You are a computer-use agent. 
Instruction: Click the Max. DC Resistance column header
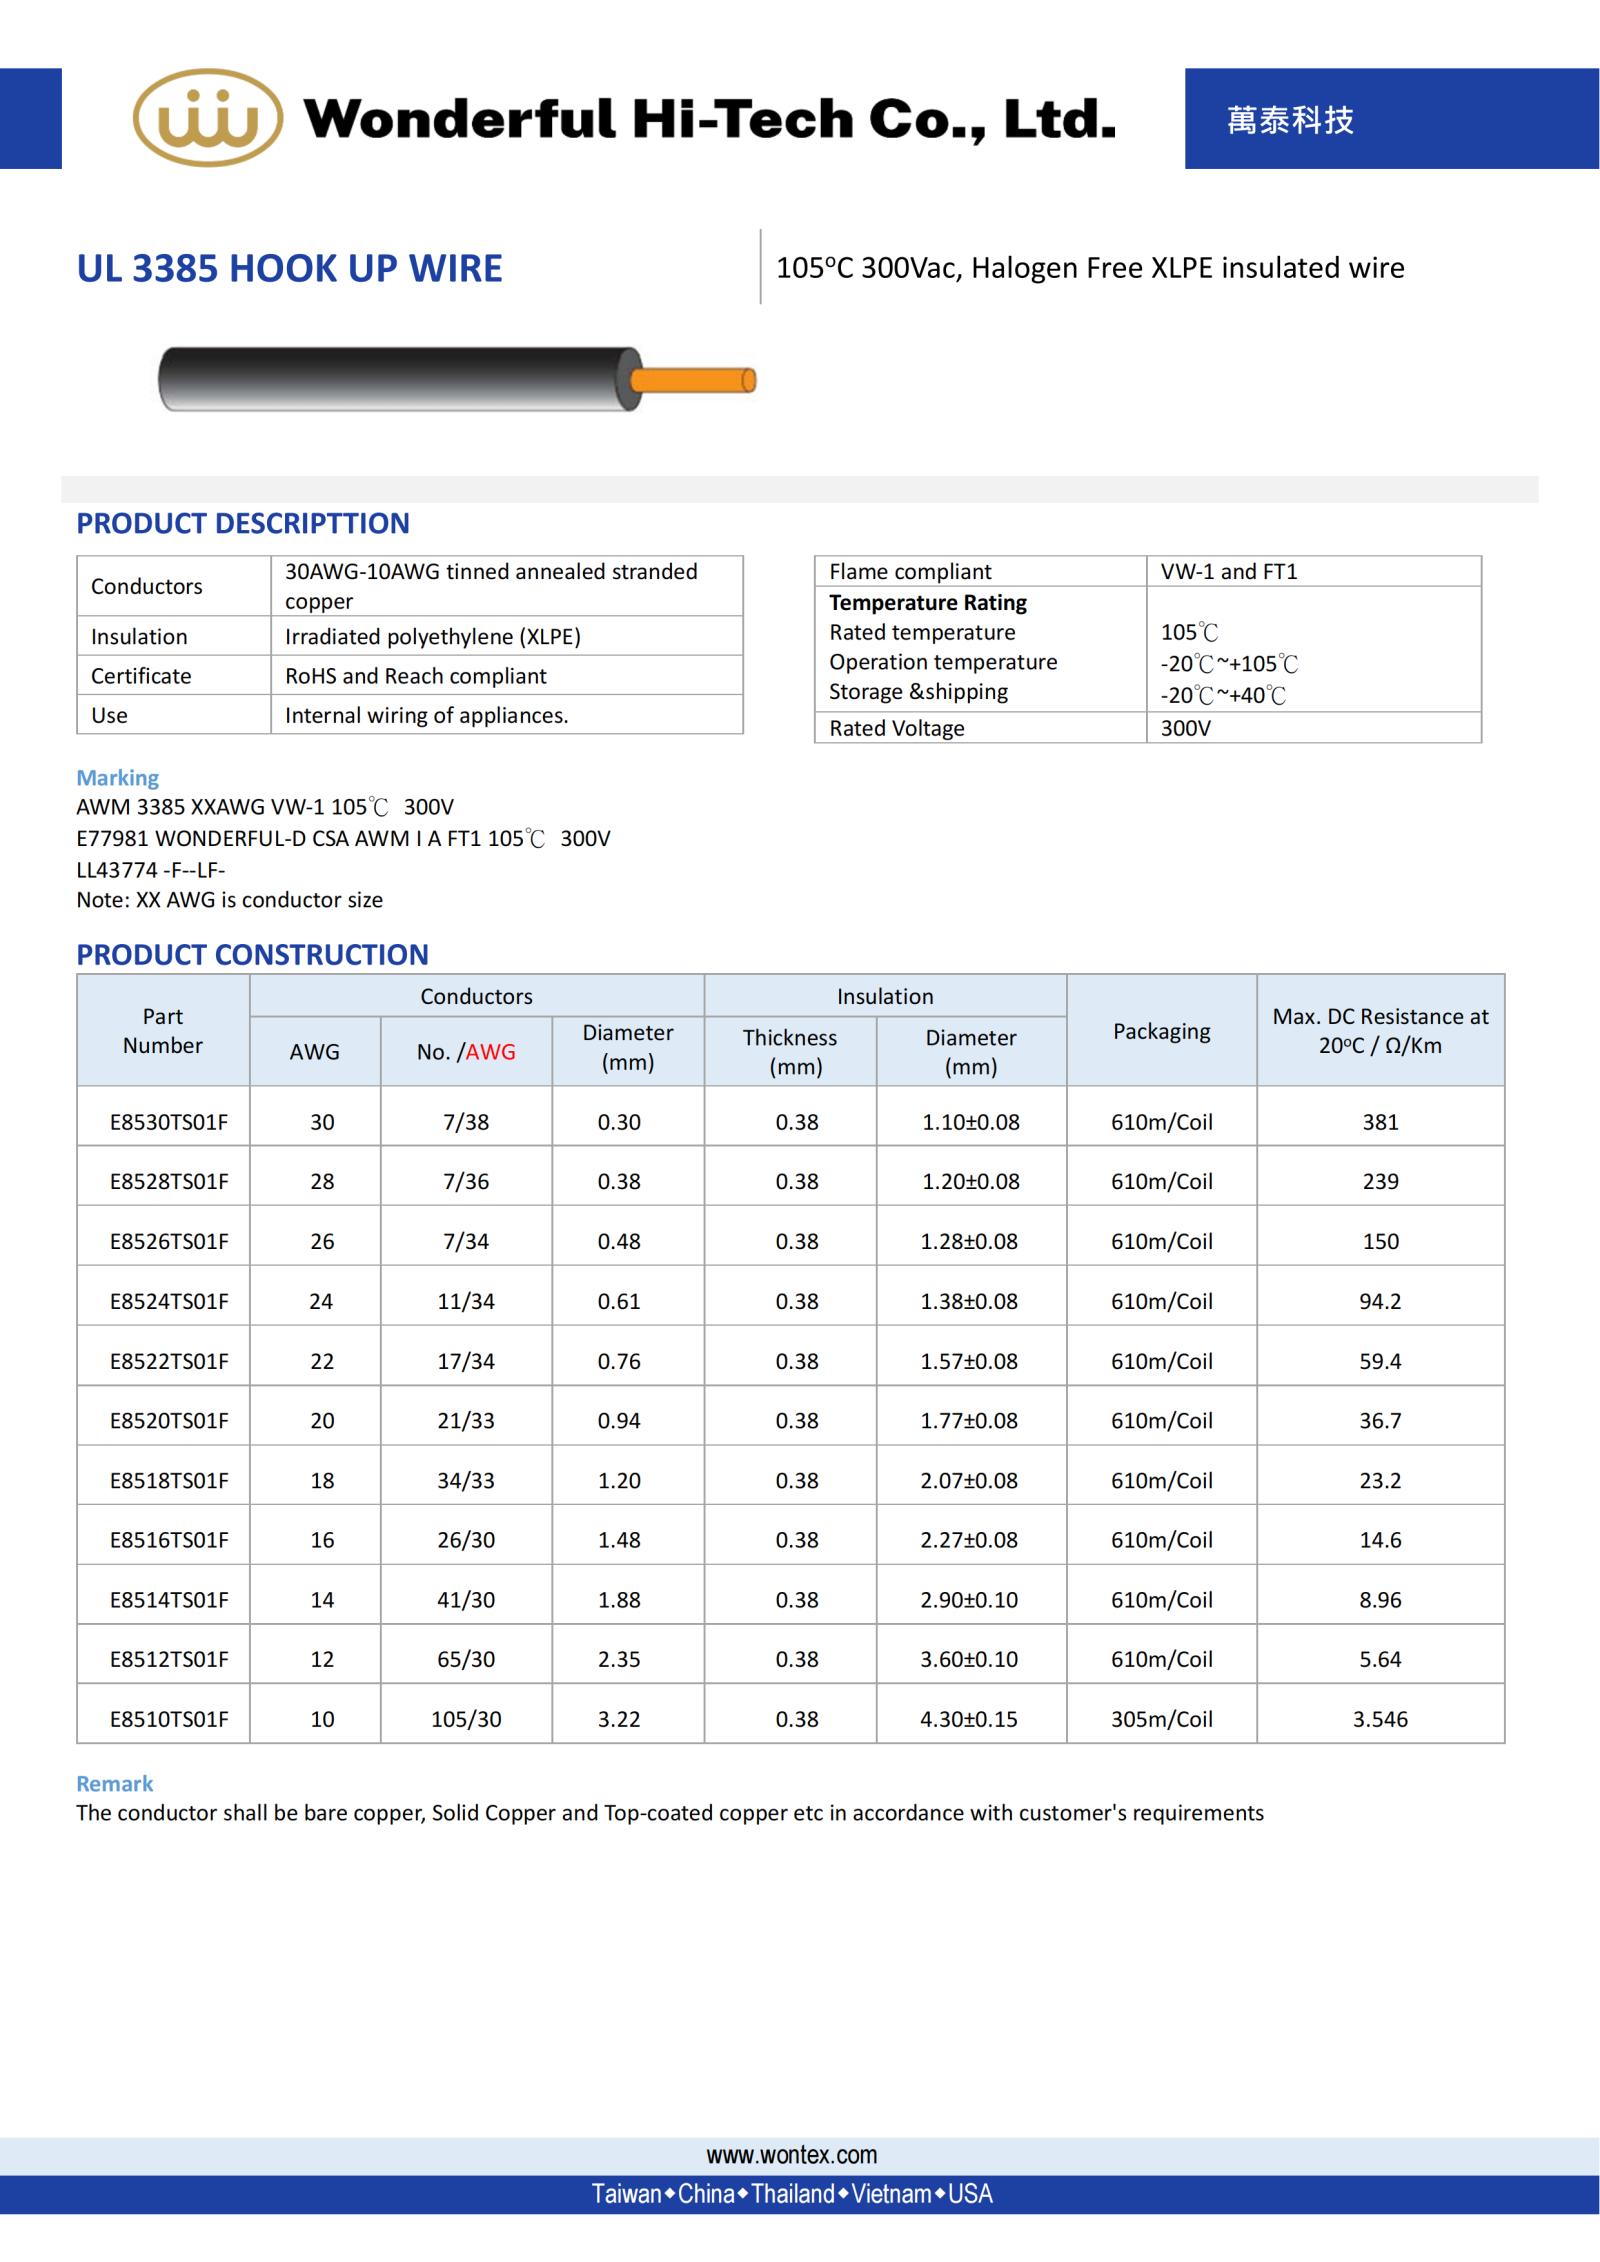click(1380, 1031)
